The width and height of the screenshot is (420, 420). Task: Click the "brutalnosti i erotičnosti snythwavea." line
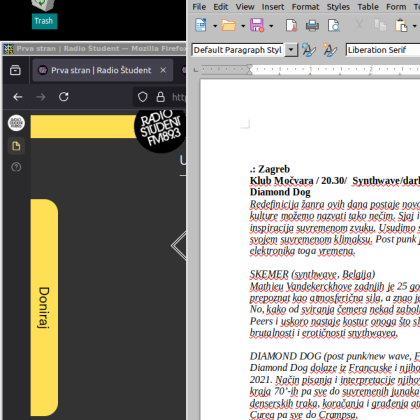click(324, 333)
